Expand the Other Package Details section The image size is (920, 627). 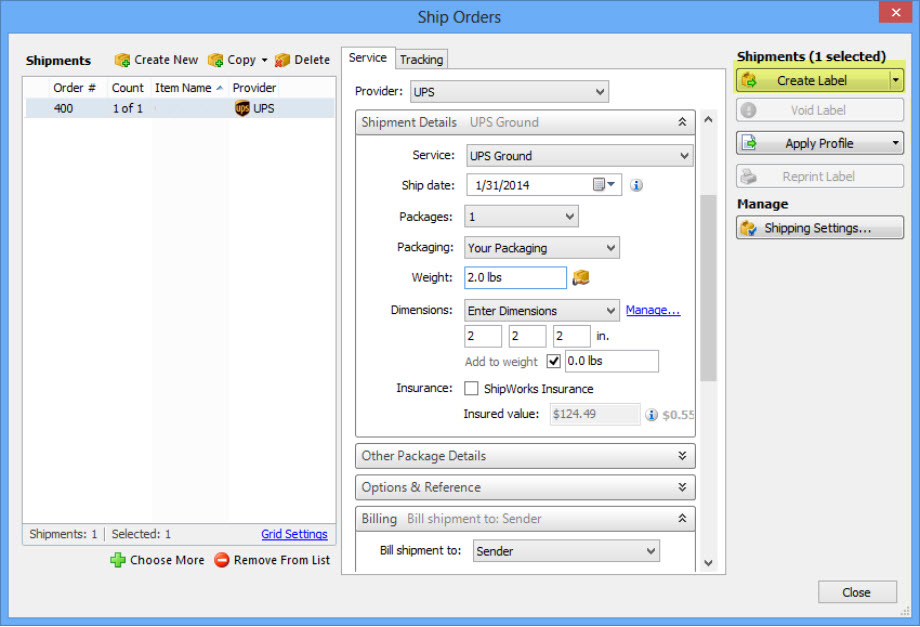[682, 456]
